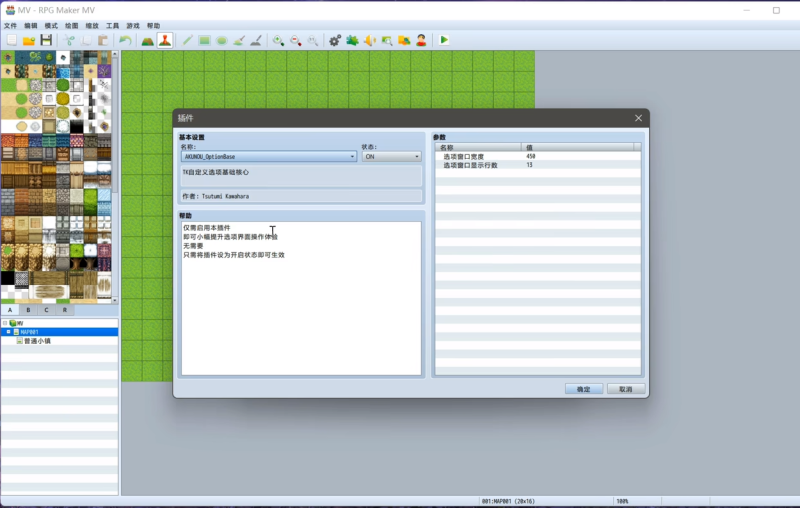Switch to Map mode icon

pos(147,40)
